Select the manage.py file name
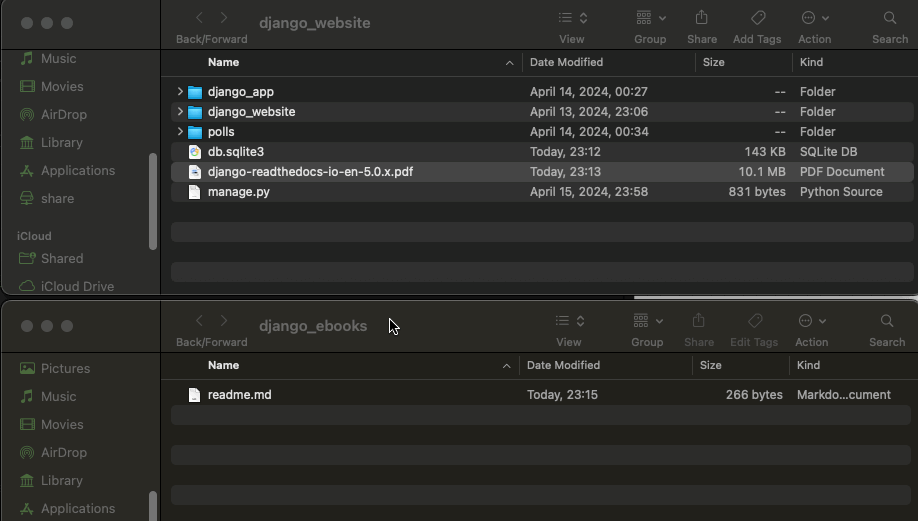Screen dimensions: 918x521 pos(239,192)
